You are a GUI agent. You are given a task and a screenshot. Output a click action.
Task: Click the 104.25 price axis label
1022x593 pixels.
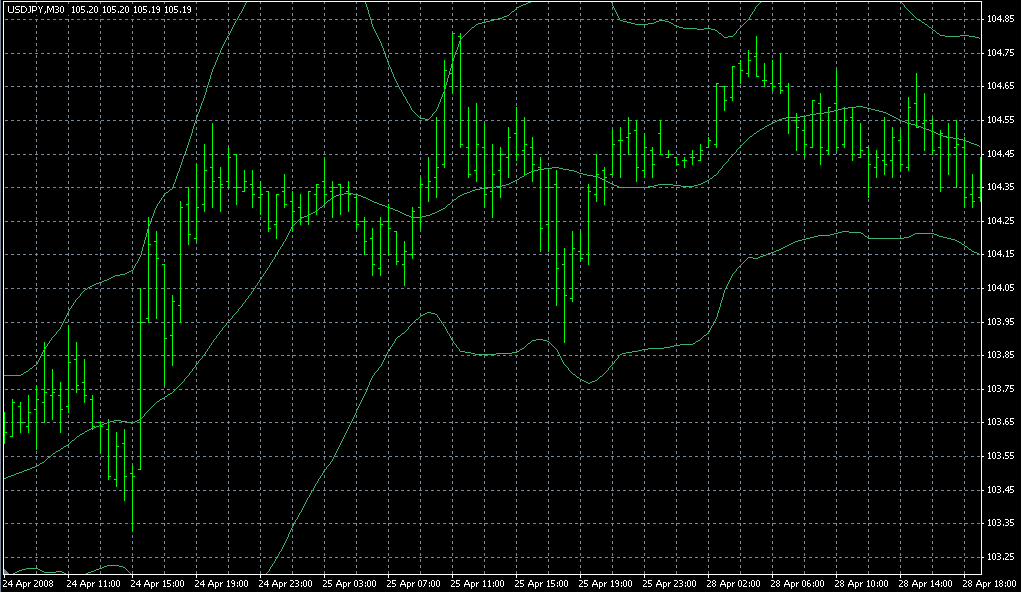tap(1000, 221)
